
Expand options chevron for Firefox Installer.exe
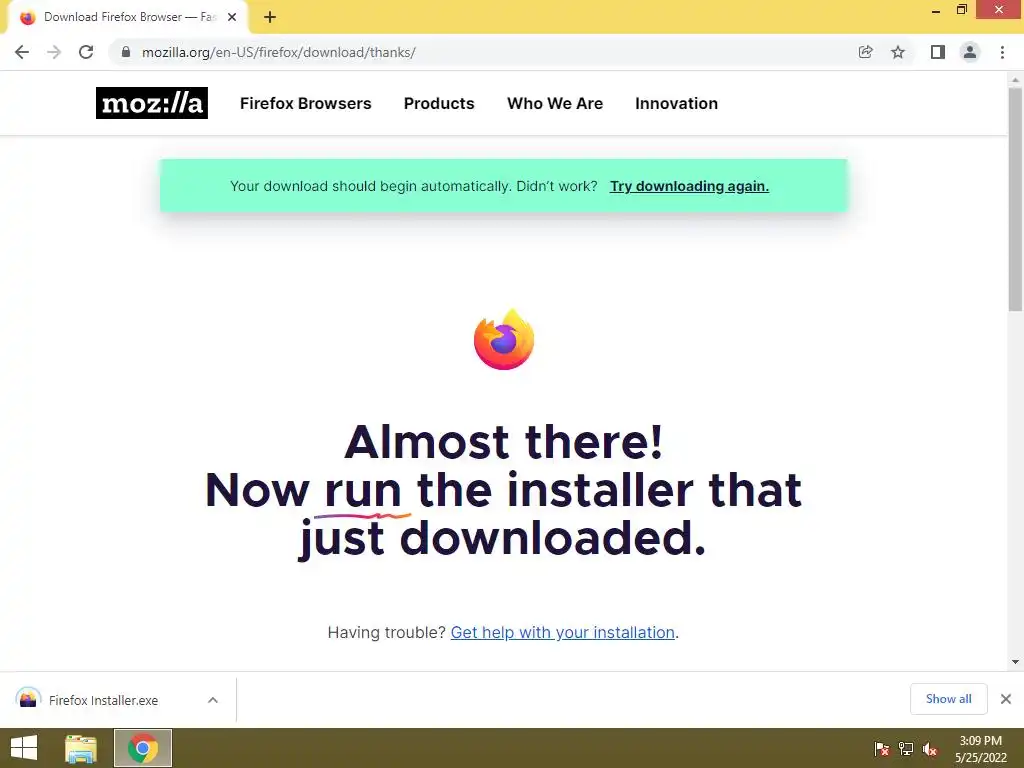213,700
